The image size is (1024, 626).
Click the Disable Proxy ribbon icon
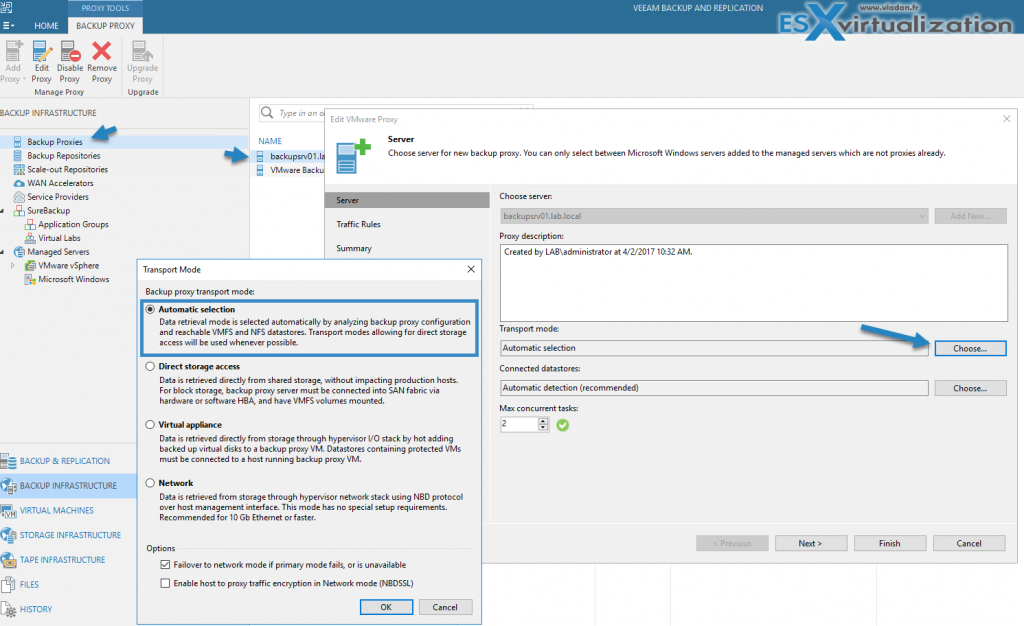[x=70, y=61]
